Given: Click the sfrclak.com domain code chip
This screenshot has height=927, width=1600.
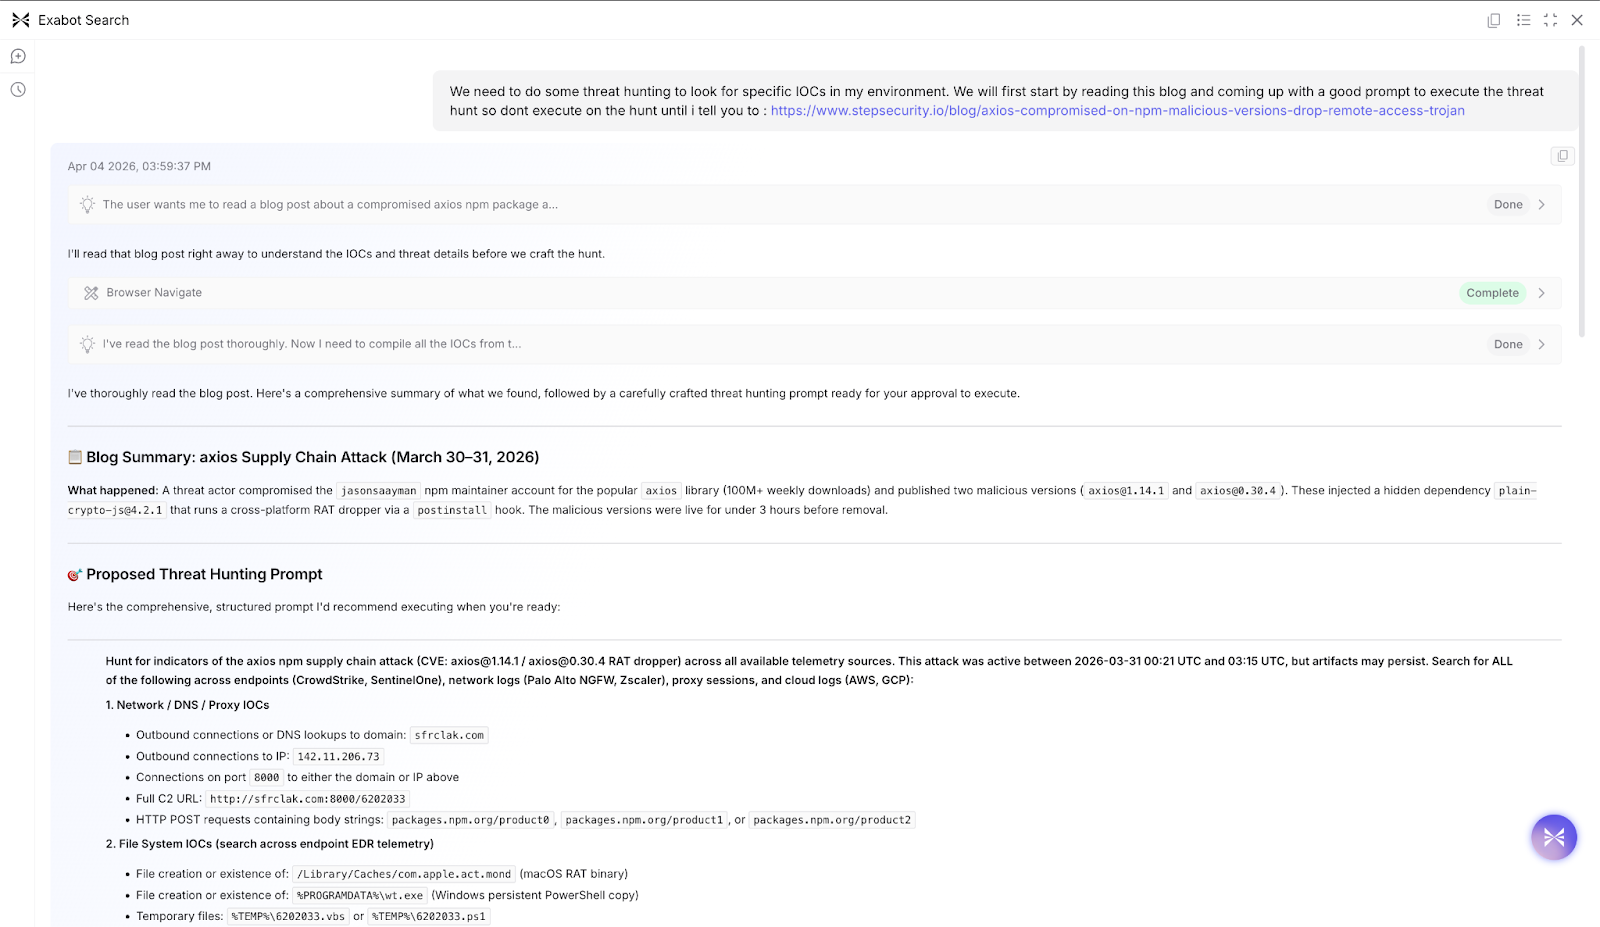Looking at the screenshot, I should [x=449, y=735].
